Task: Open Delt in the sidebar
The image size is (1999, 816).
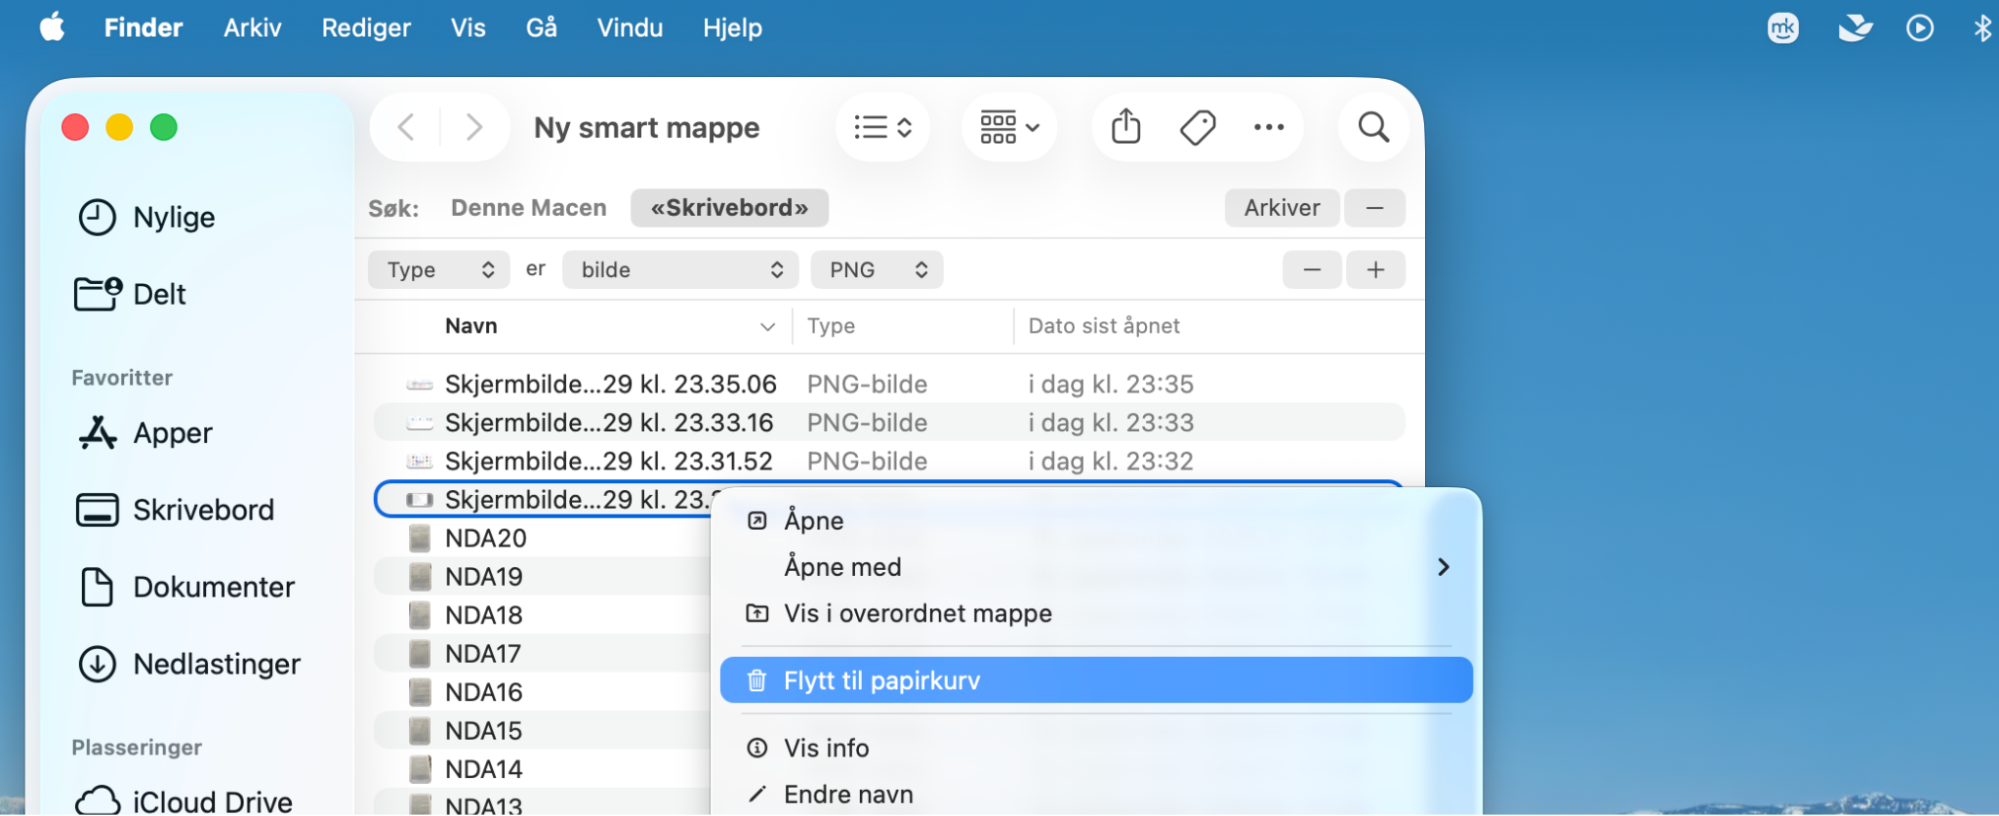Action: [x=131, y=294]
